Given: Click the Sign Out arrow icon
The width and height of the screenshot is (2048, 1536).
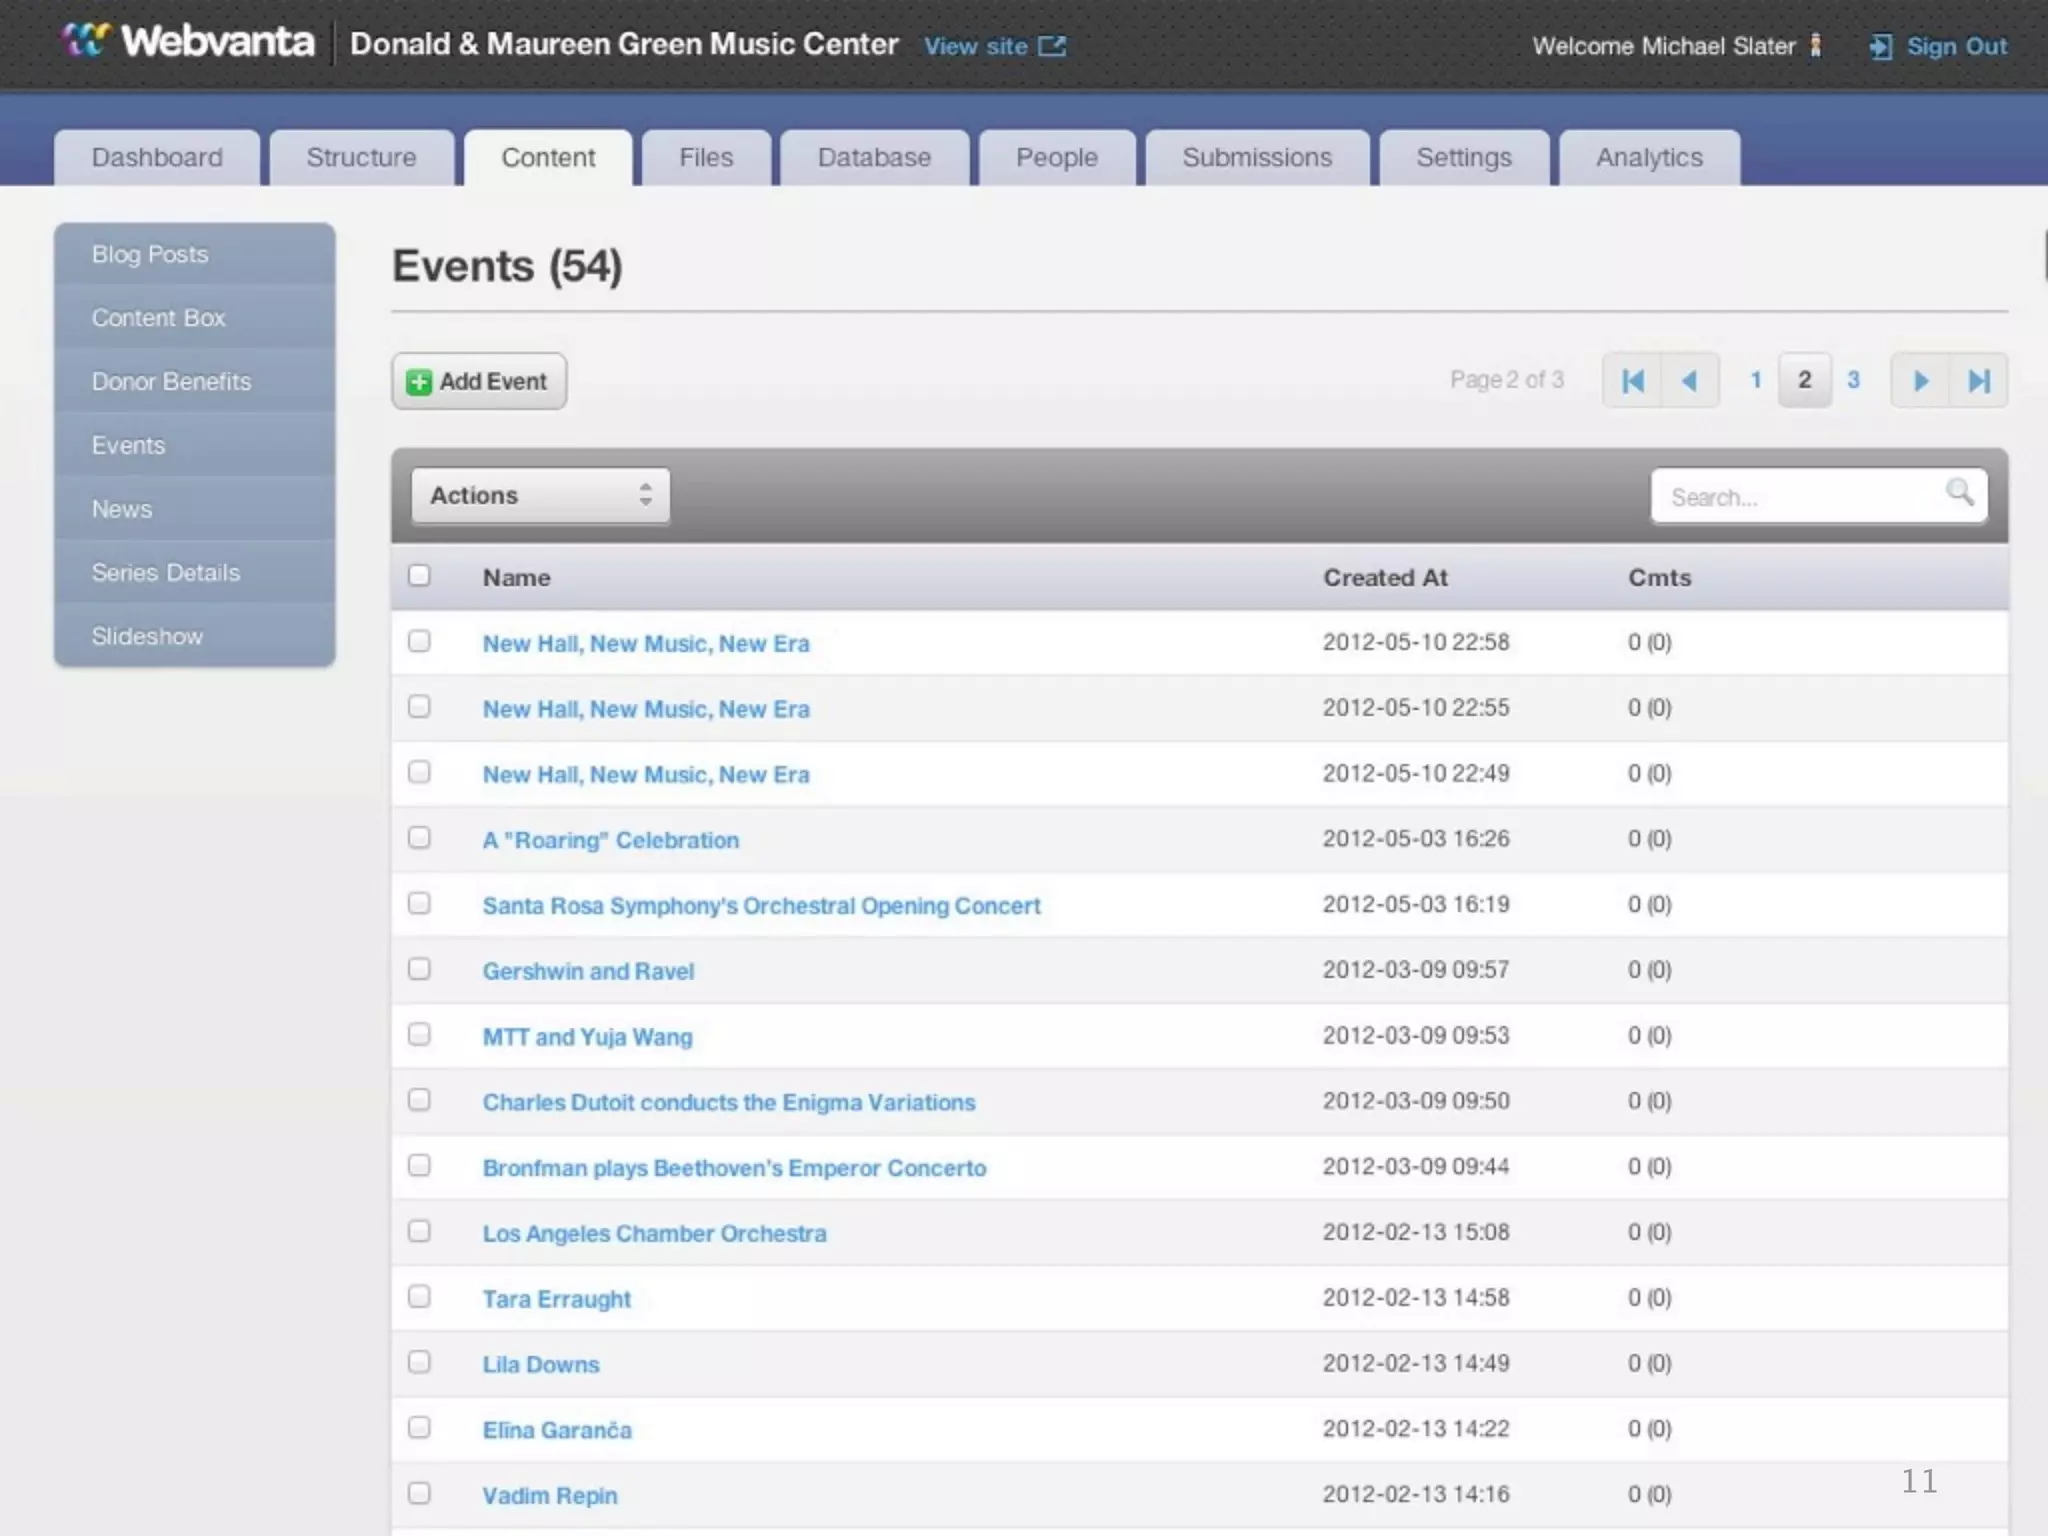Looking at the screenshot, I should (1880, 47).
